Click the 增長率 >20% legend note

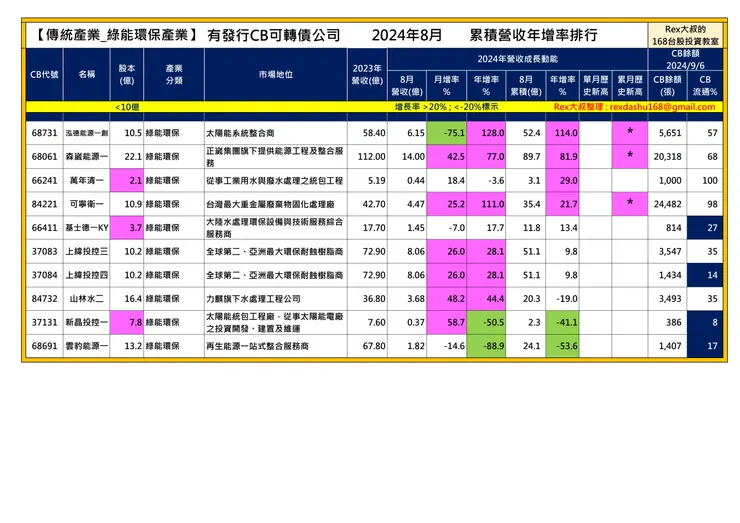click(446, 107)
